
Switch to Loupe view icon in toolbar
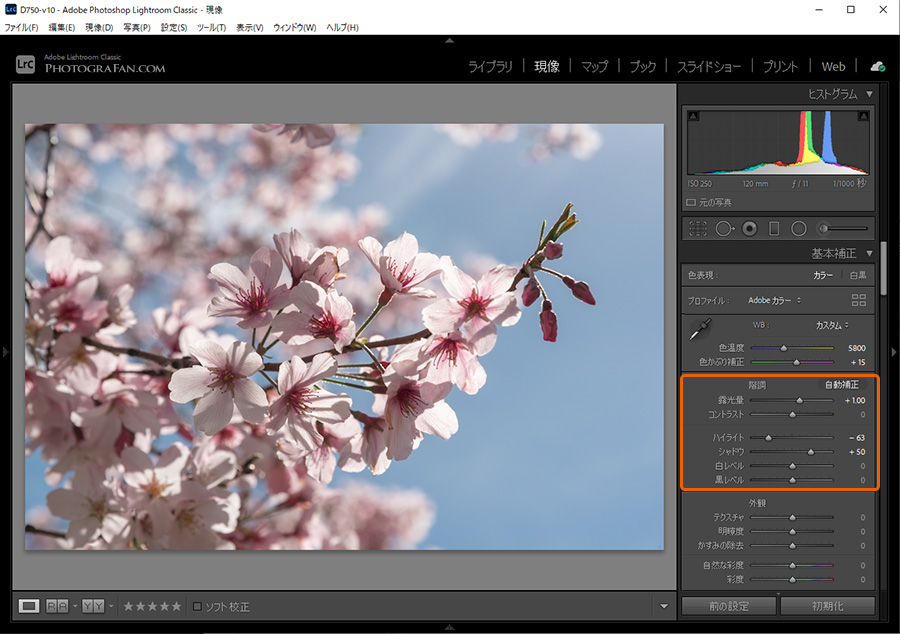click(x=29, y=606)
